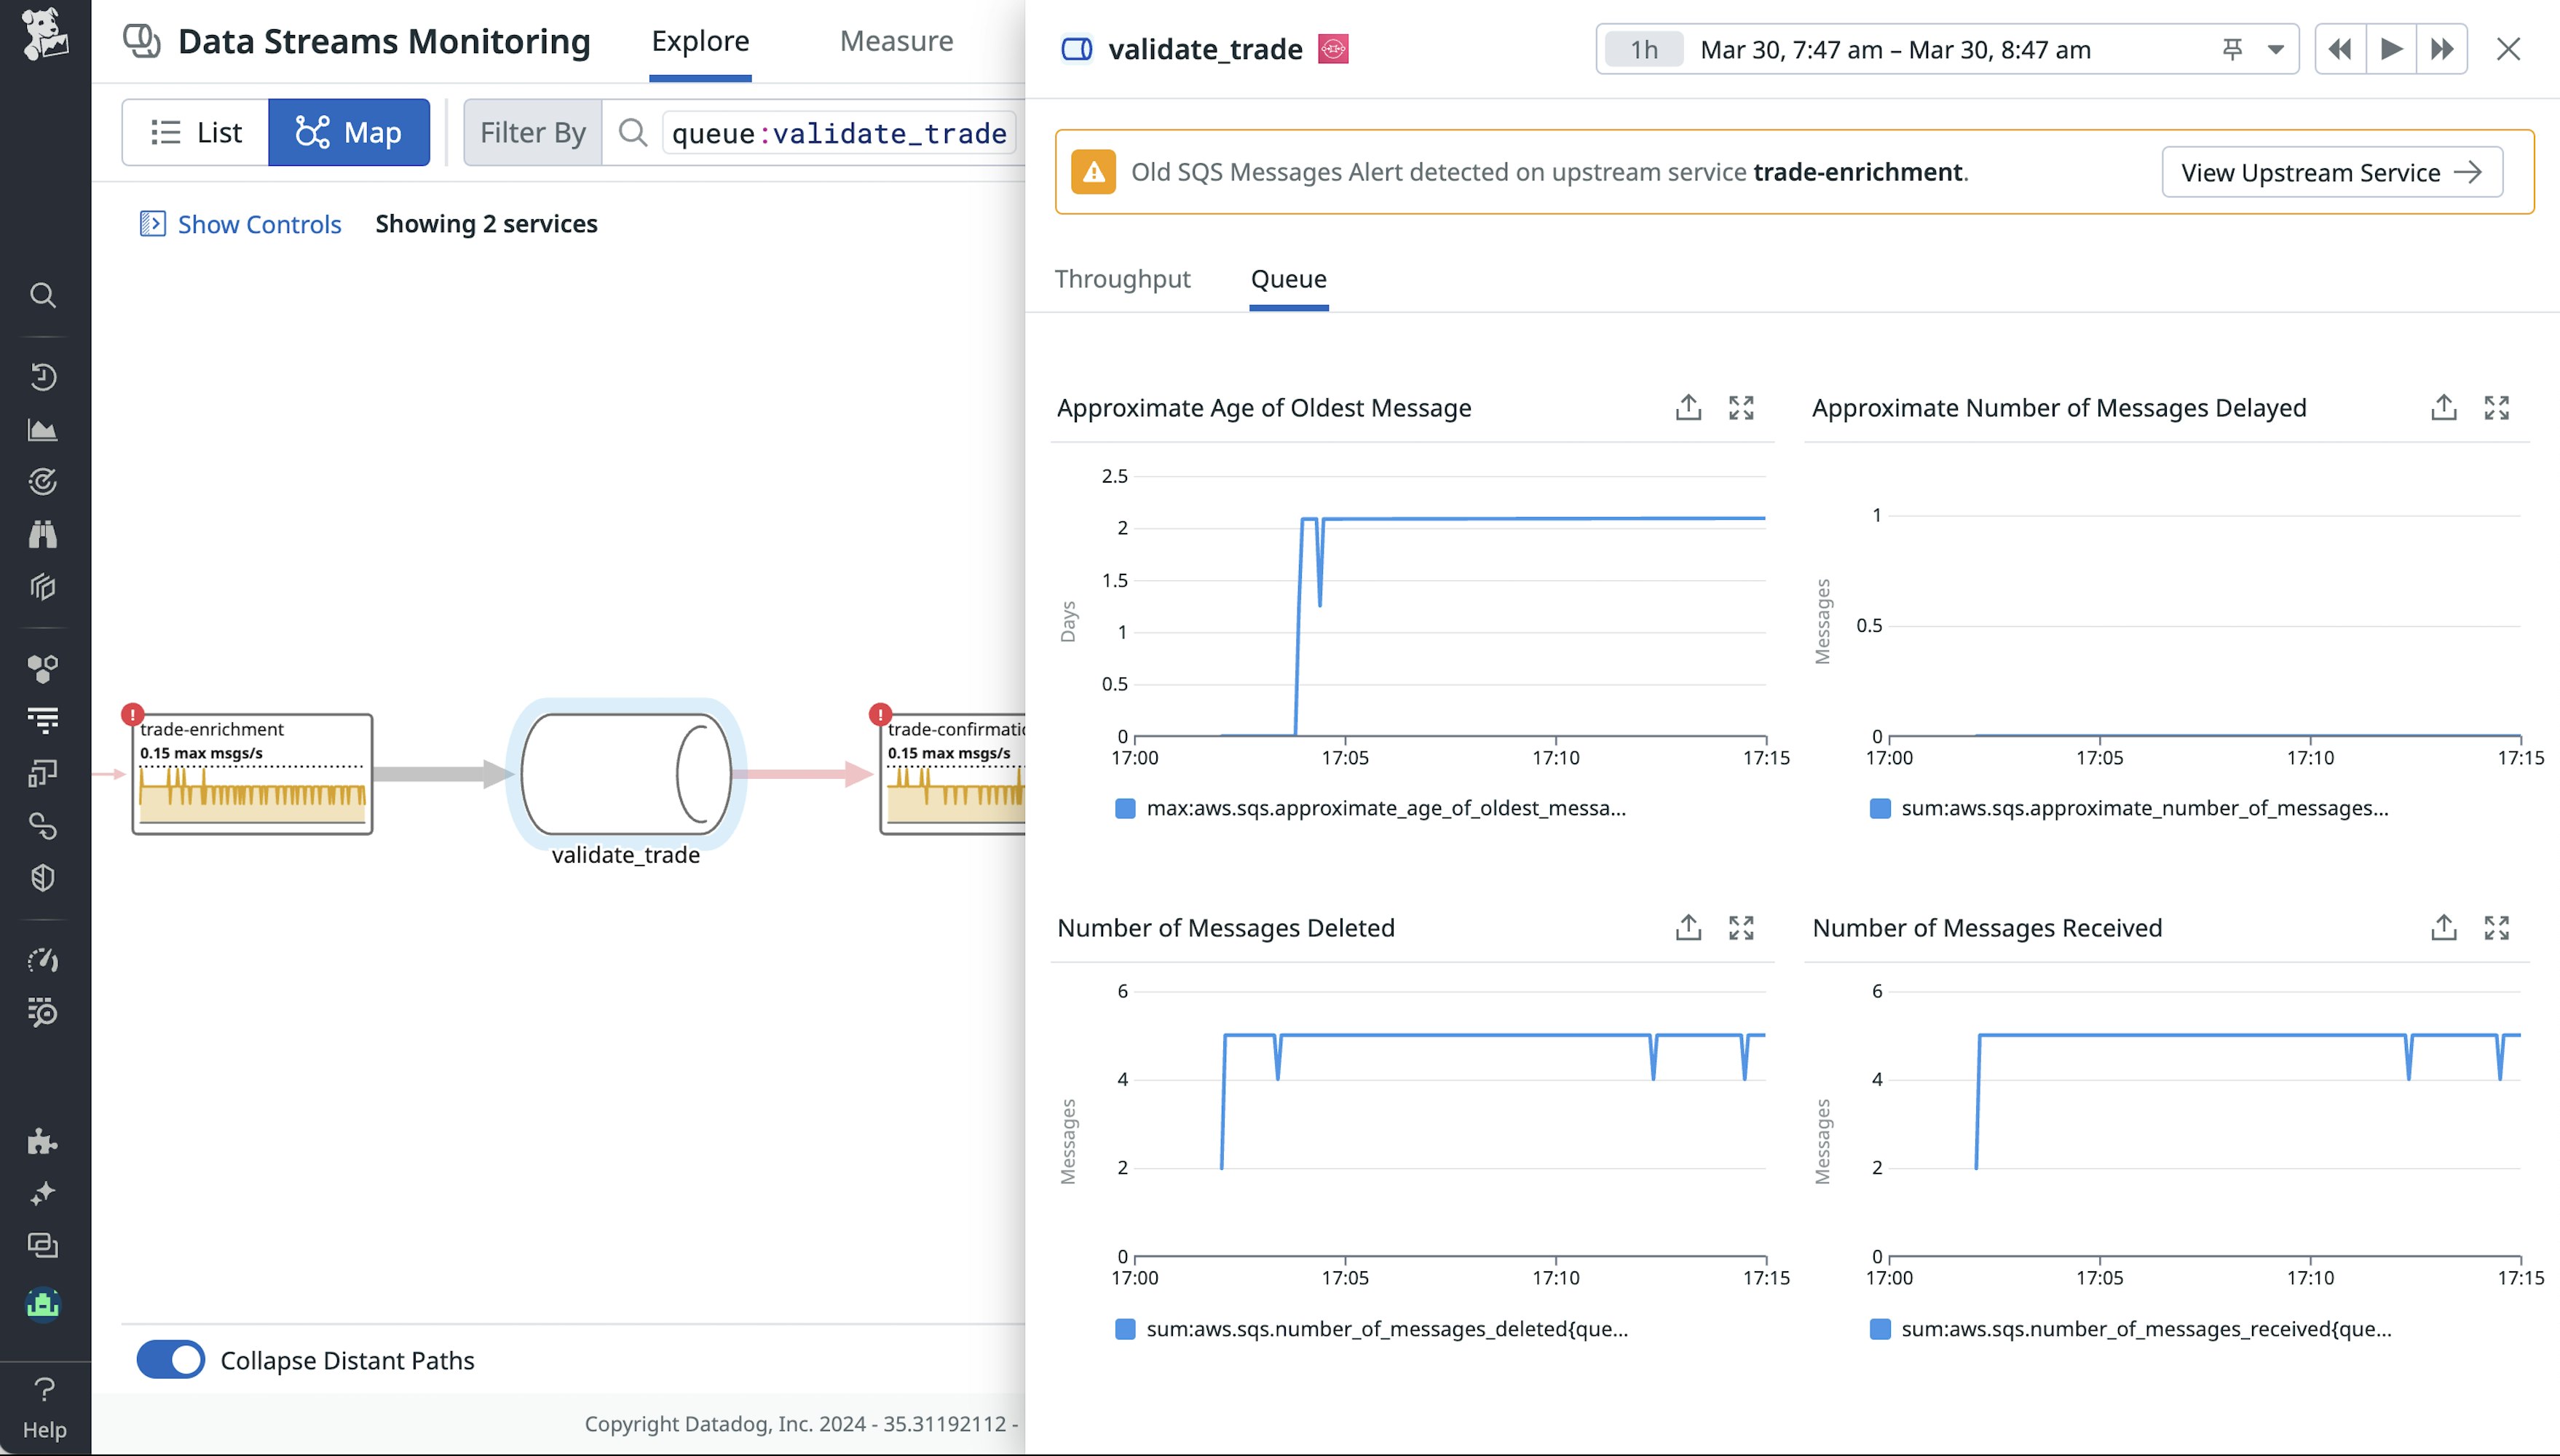Switch to the Throughput tab
2560x1456 pixels.
point(1123,279)
